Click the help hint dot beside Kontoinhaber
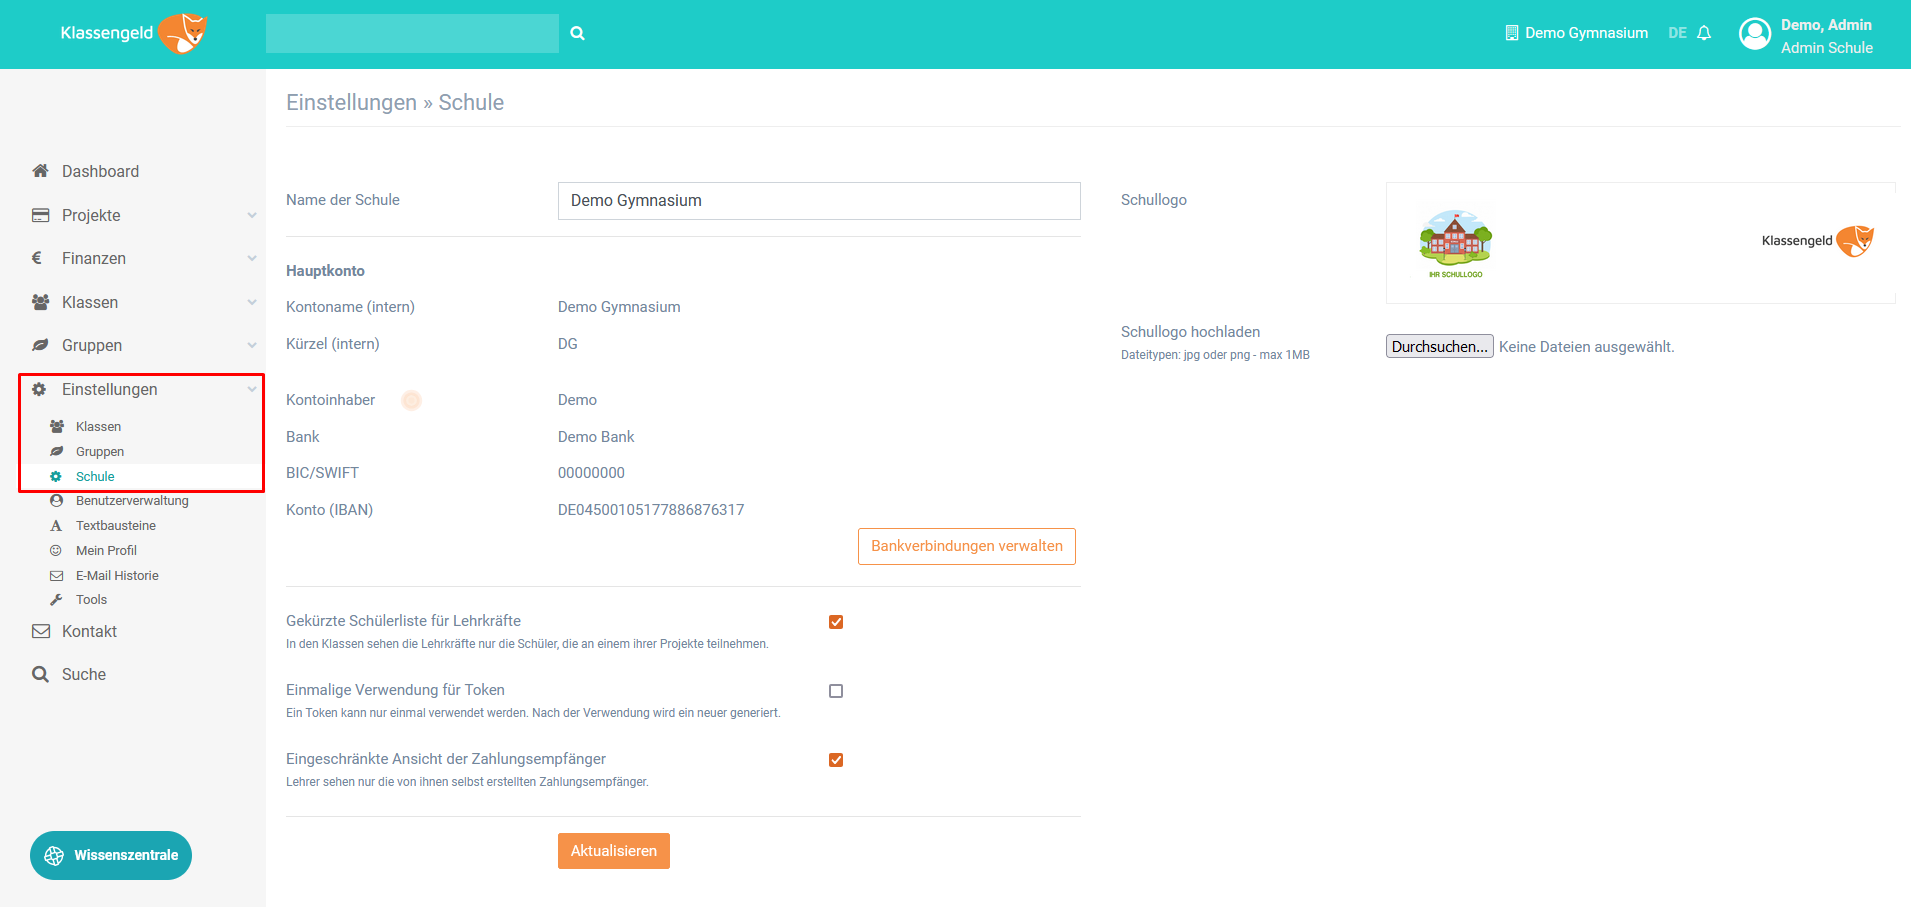Image resolution: width=1911 pixels, height=907 pixels. (x=411, y=400)
